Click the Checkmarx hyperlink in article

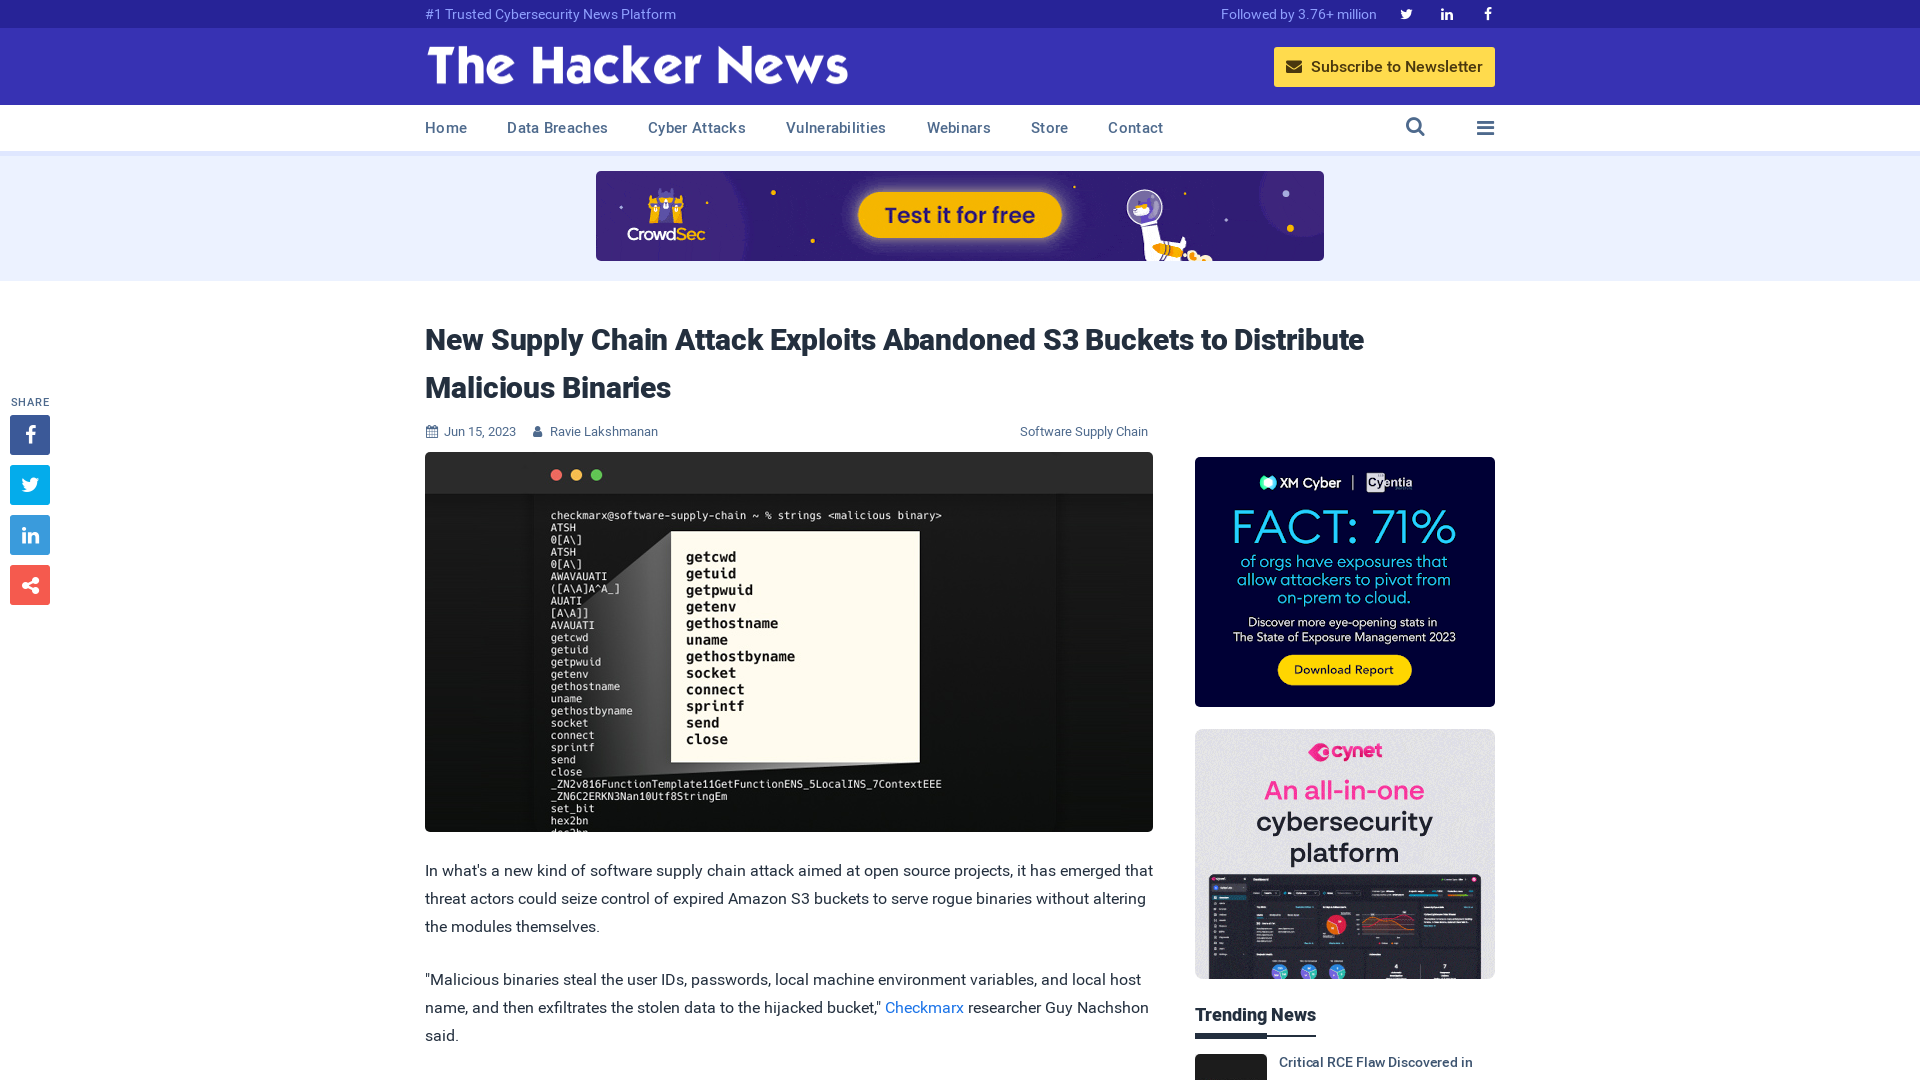tap(924, 1007)
